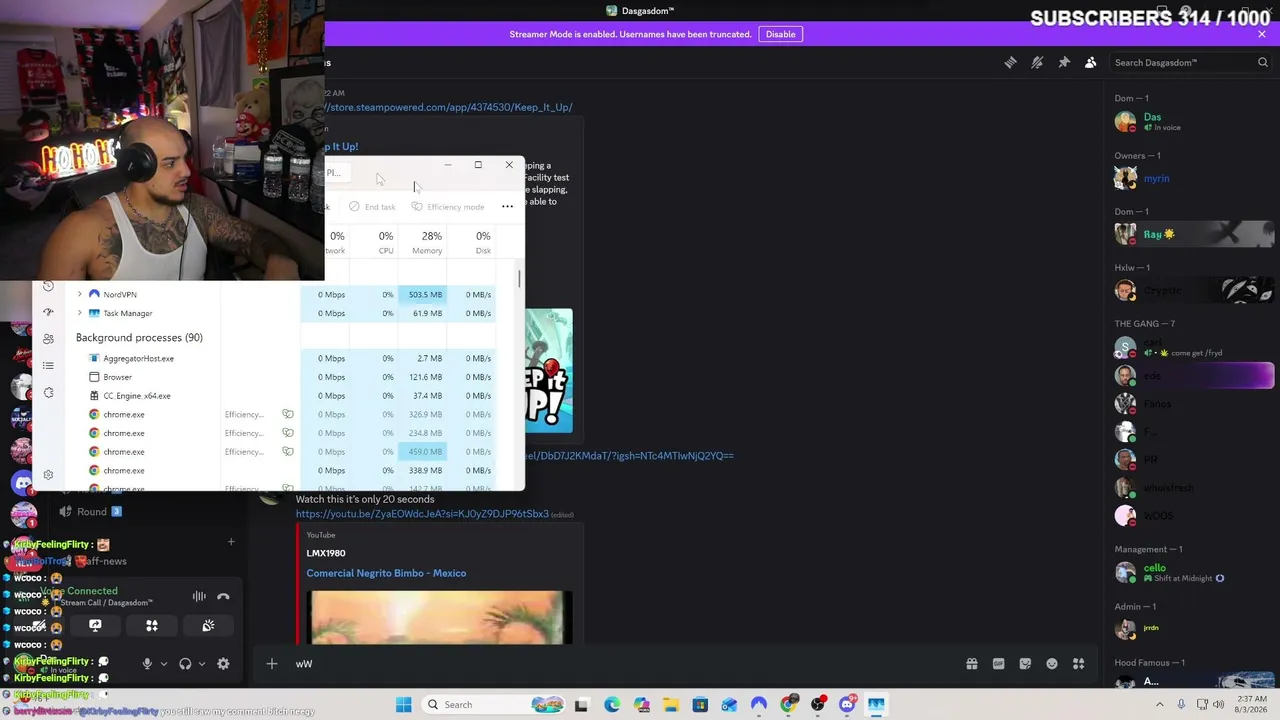Viewport: 1280px width, 720px height.
Task: Click the message attachment plus button
Action: [x=271, y=663]
